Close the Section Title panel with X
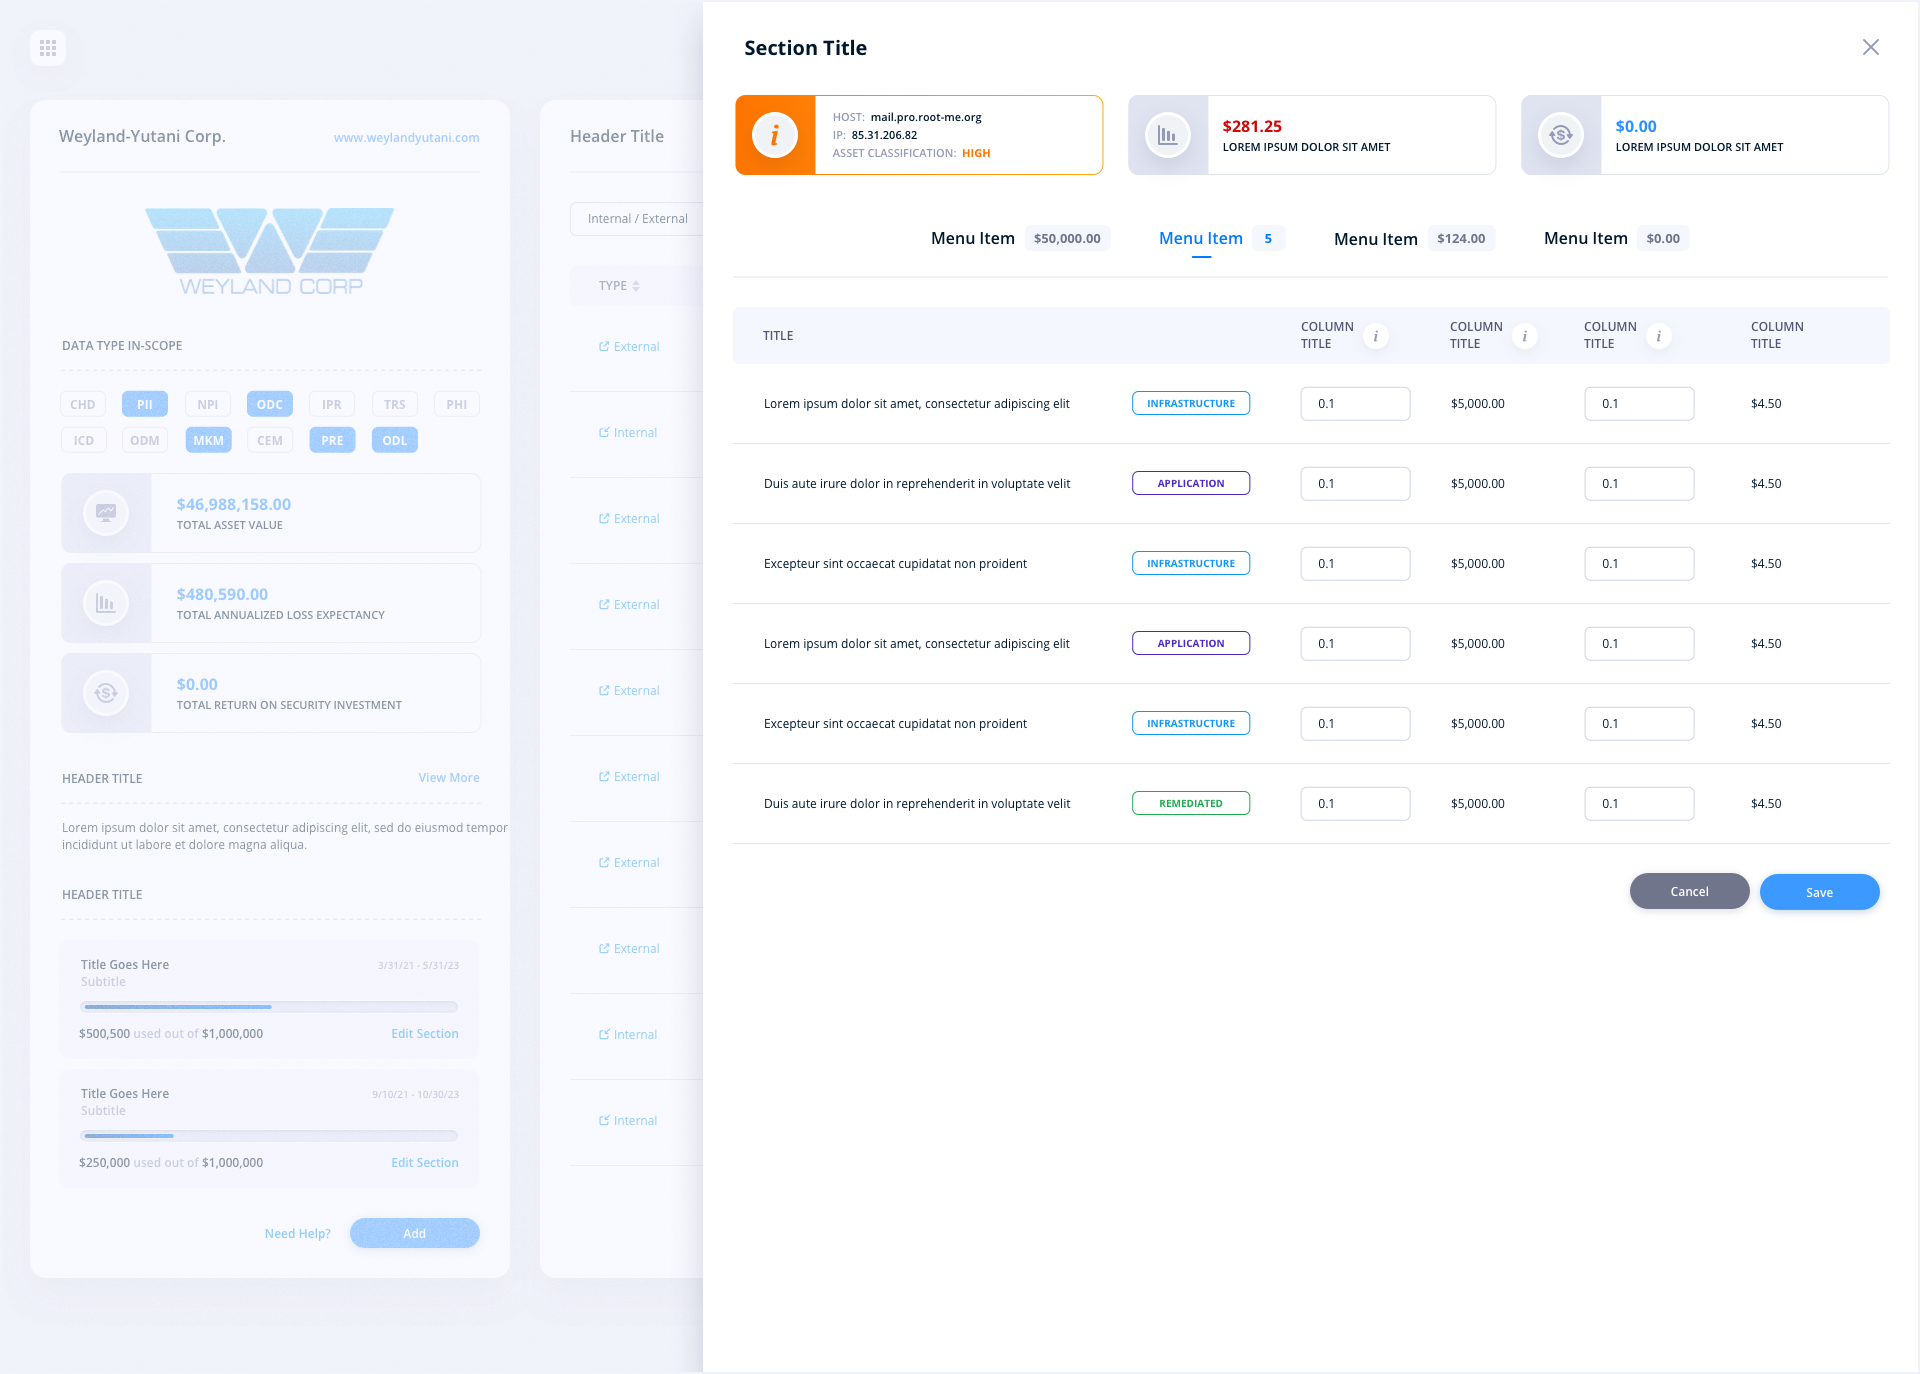Viewport: 1920px width, 1374px height. [1870, 47]
